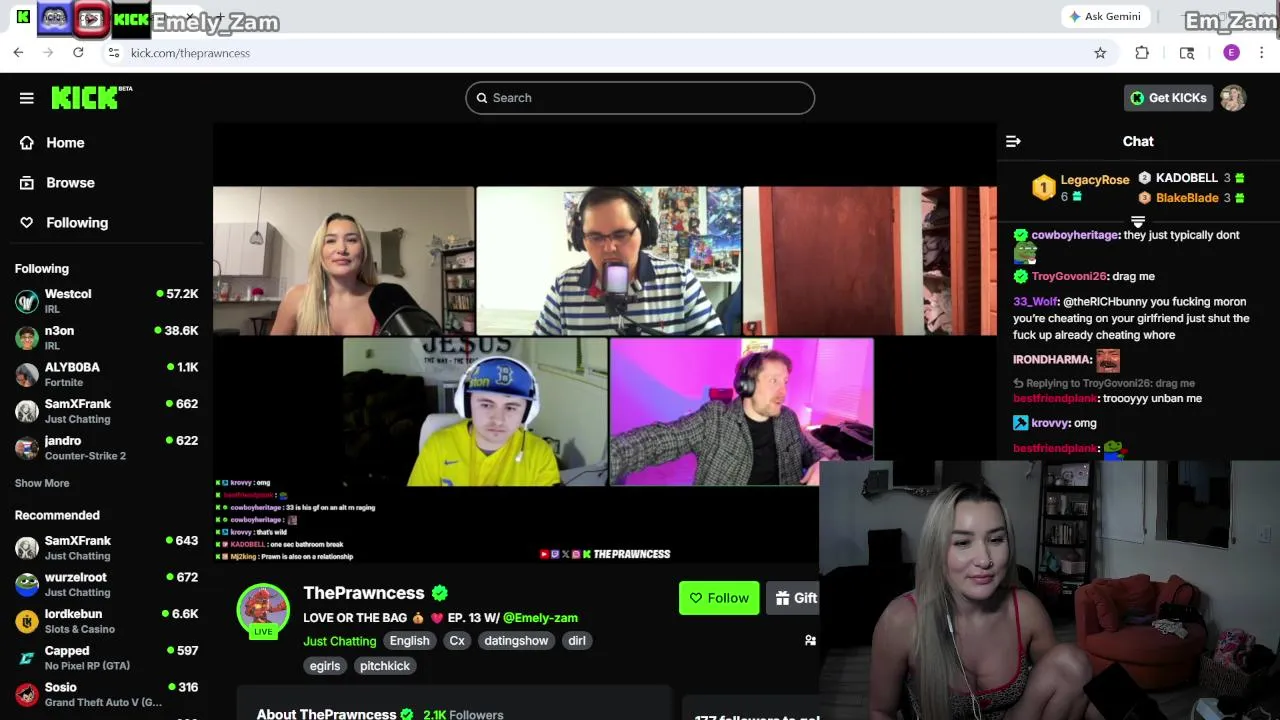Open Chrome profile E avatar
The width and height of the screenshot is (1280, 720).
1231,53
